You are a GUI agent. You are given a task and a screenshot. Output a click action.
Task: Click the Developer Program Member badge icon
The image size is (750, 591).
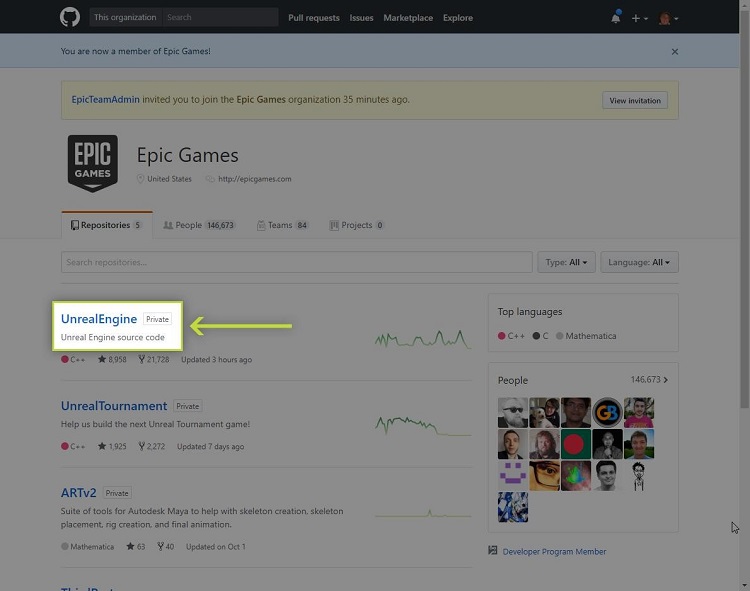coord(493,550)
